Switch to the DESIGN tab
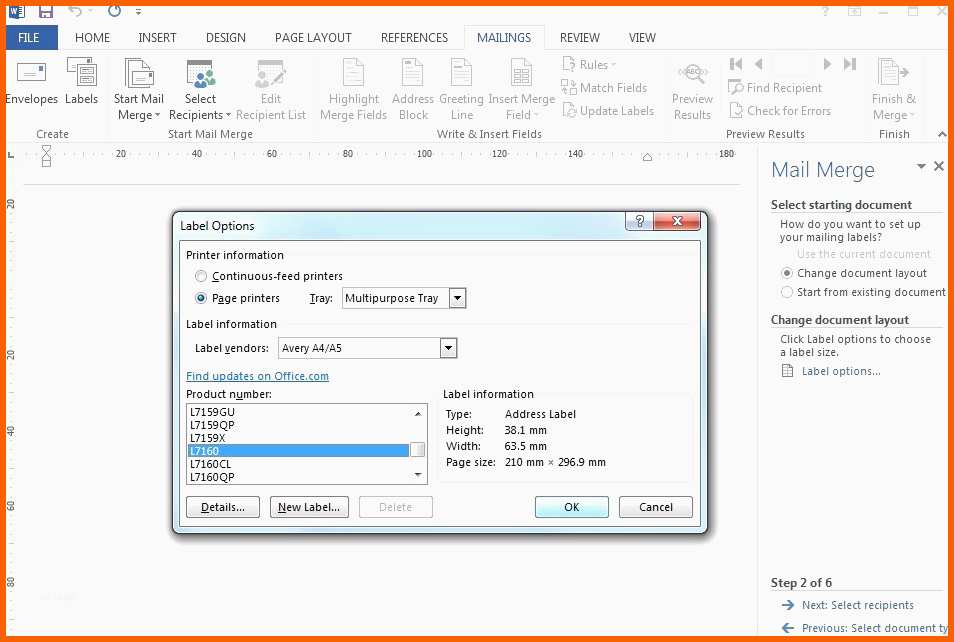 click(x=226, y=38)
